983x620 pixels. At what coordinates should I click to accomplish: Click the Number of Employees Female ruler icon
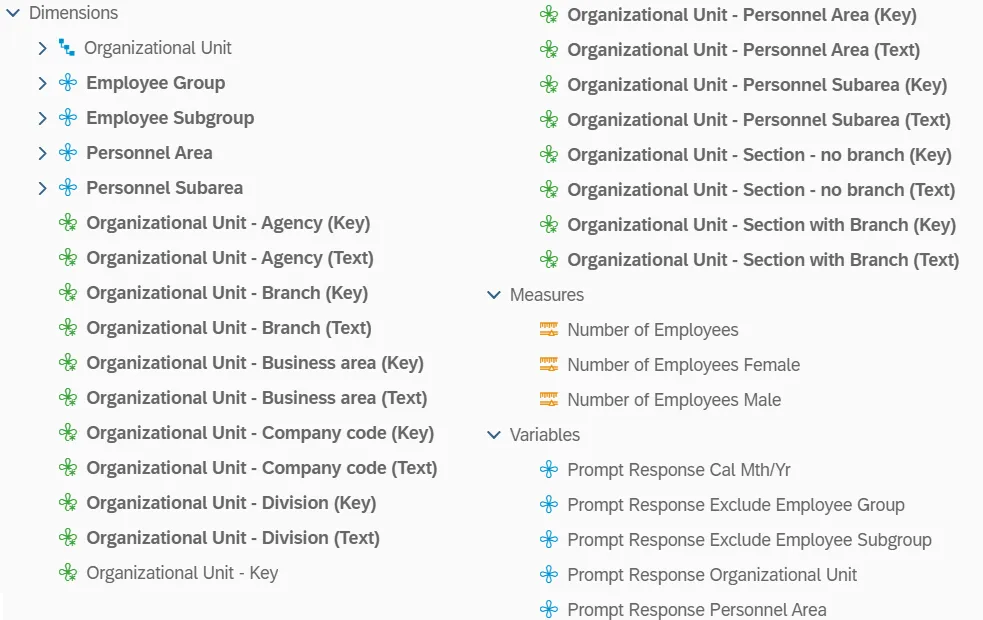[548, 365]
